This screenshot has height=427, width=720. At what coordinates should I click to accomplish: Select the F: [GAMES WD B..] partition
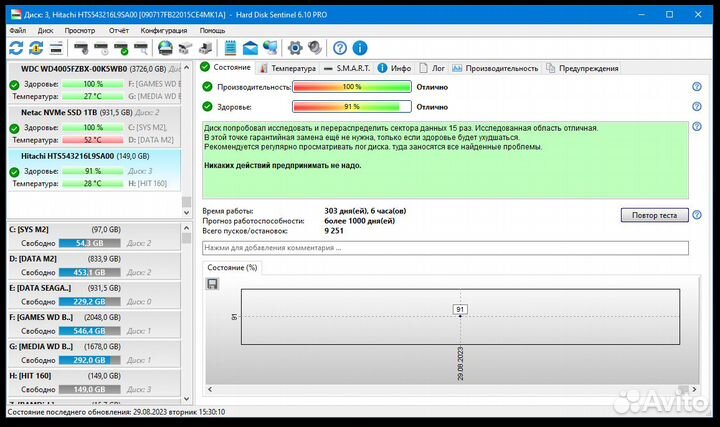95,324
